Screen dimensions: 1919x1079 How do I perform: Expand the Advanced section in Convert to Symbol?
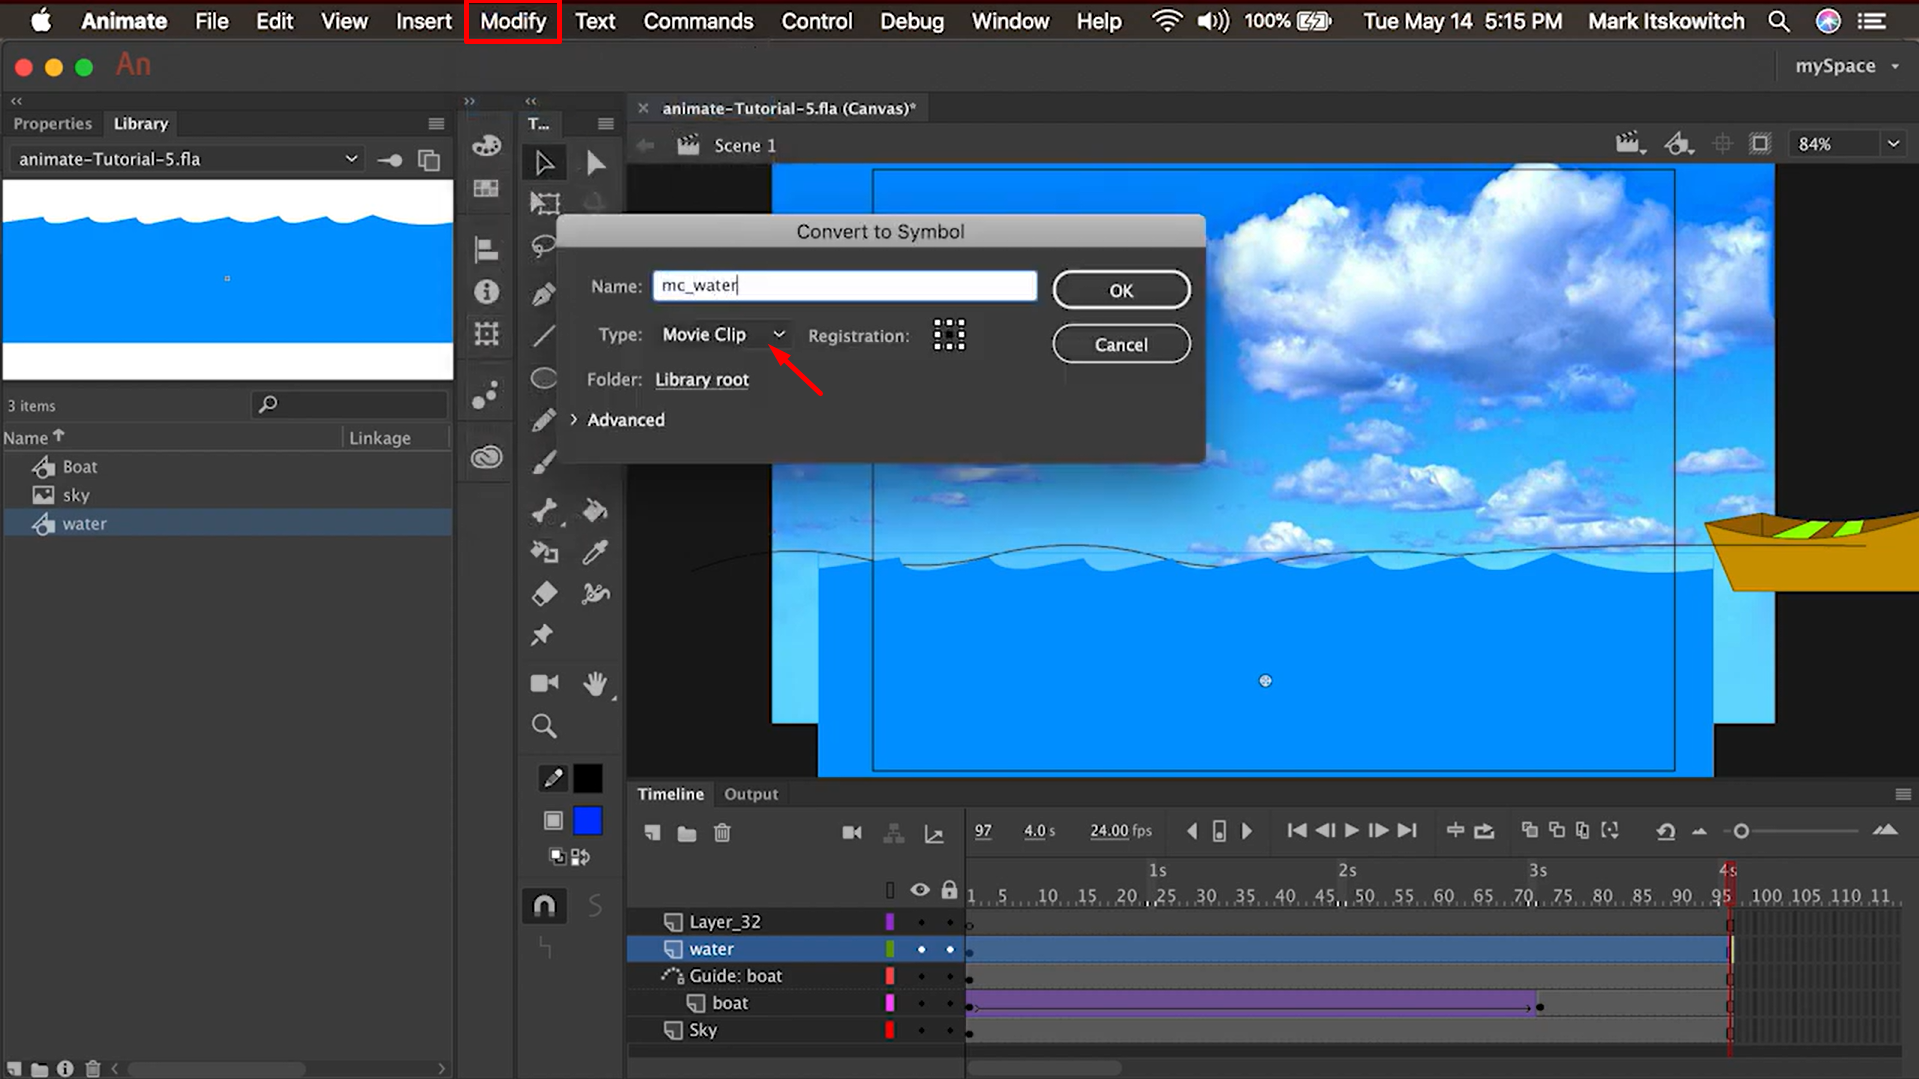(625, 420)
